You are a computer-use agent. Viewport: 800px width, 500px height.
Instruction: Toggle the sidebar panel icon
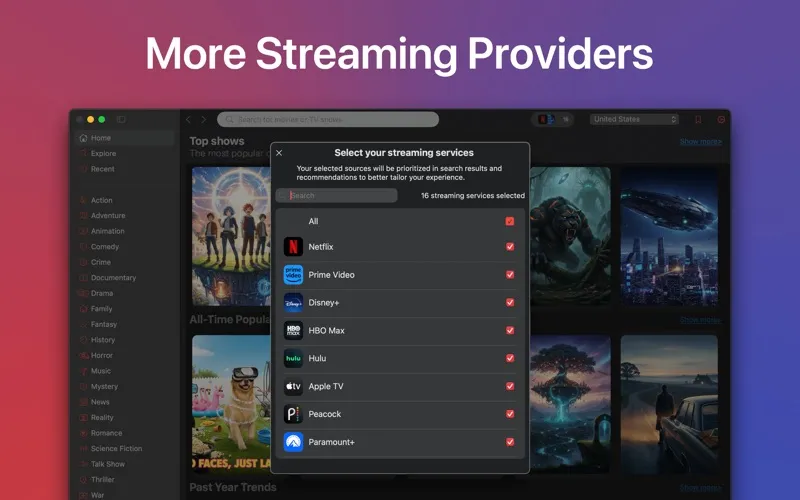coord(121,119)
